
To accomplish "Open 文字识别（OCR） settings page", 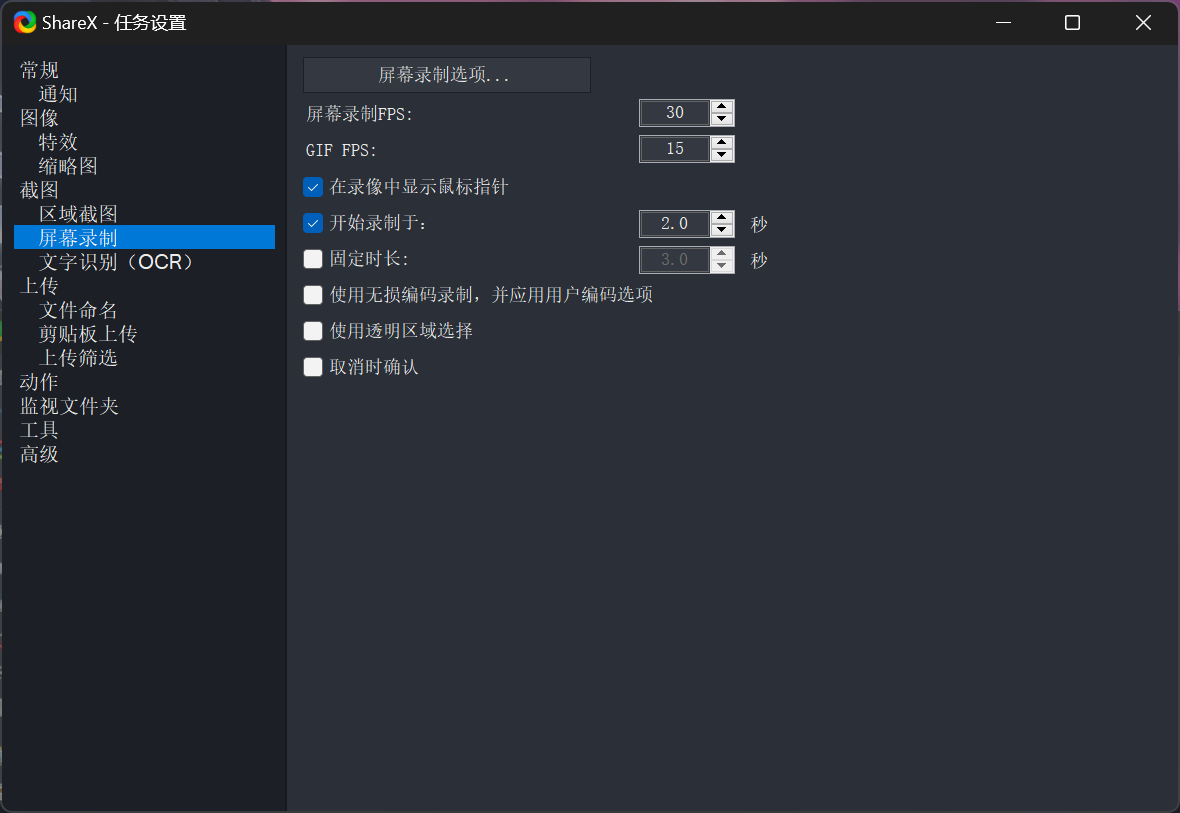I will tap(116, 262).
